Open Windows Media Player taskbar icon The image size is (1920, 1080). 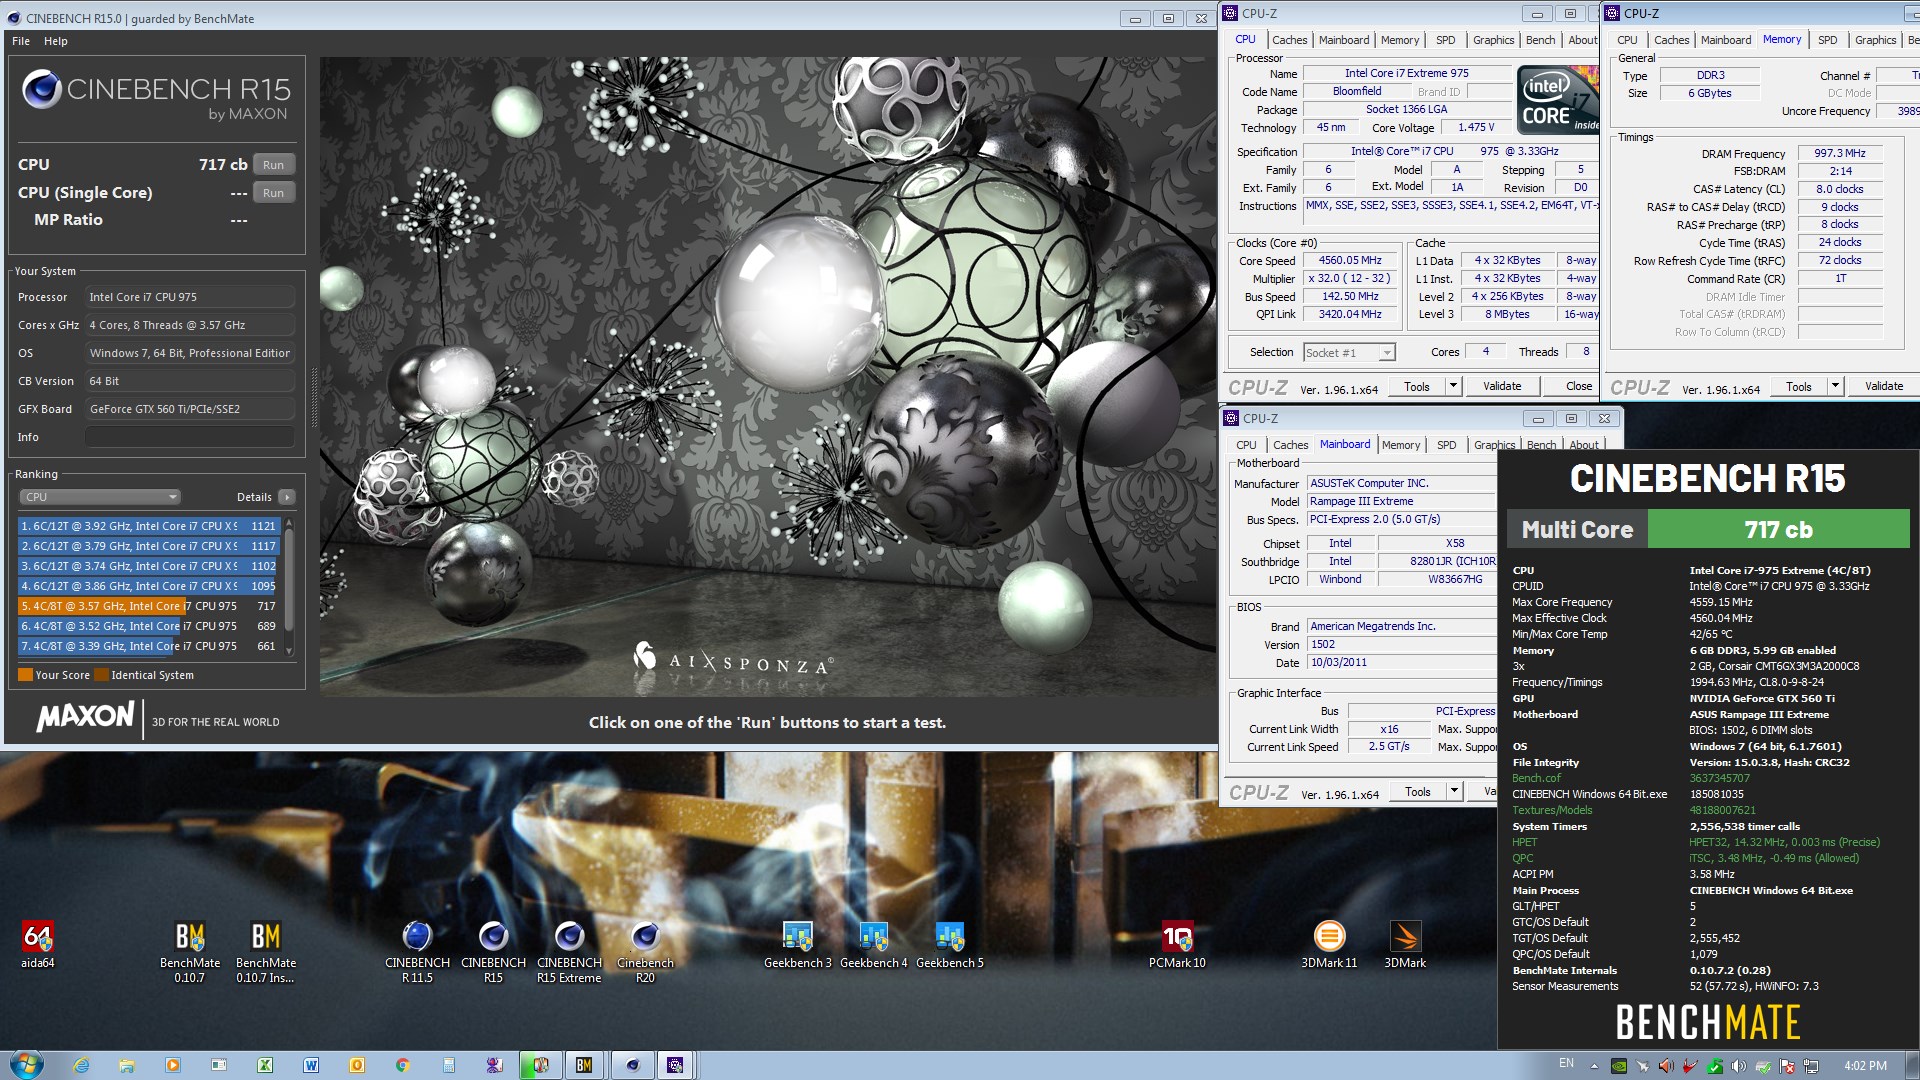[x=173, y=1065]
